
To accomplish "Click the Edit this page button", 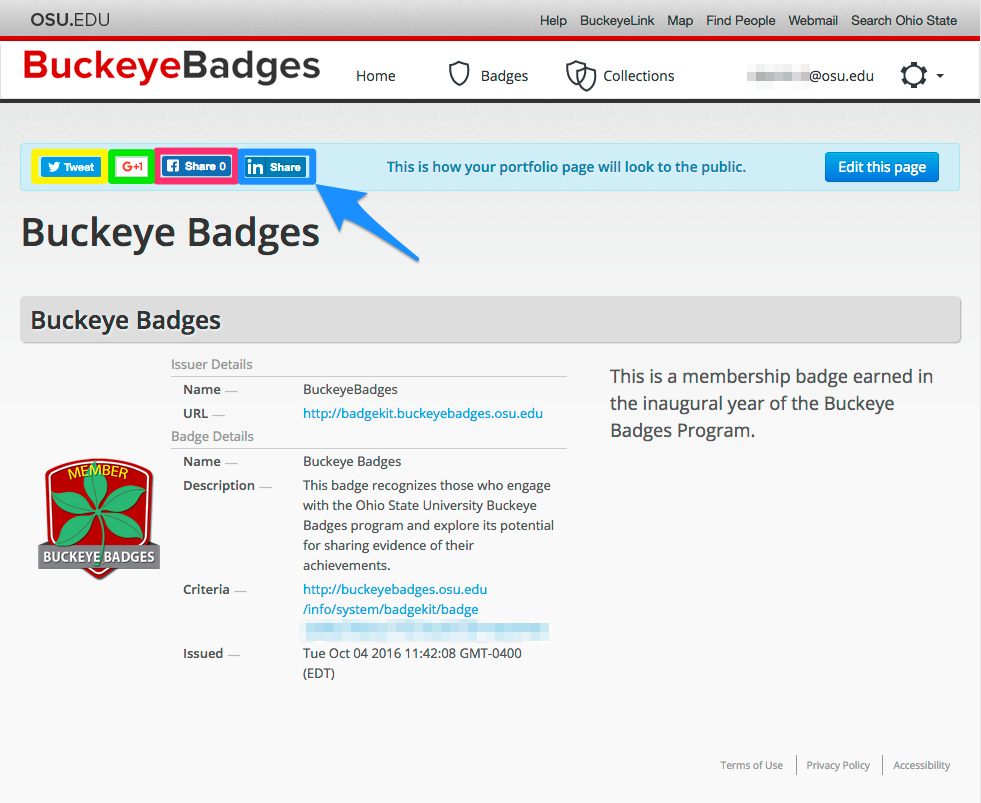I will 882,167.
